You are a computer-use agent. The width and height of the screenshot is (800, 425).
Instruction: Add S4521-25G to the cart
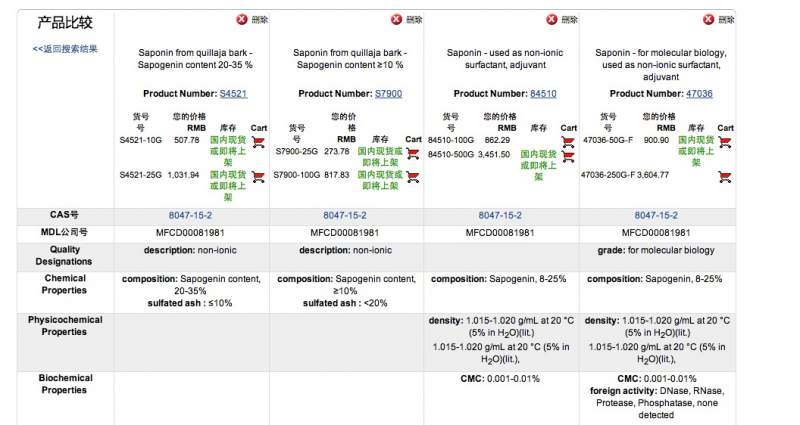(258, 176)
